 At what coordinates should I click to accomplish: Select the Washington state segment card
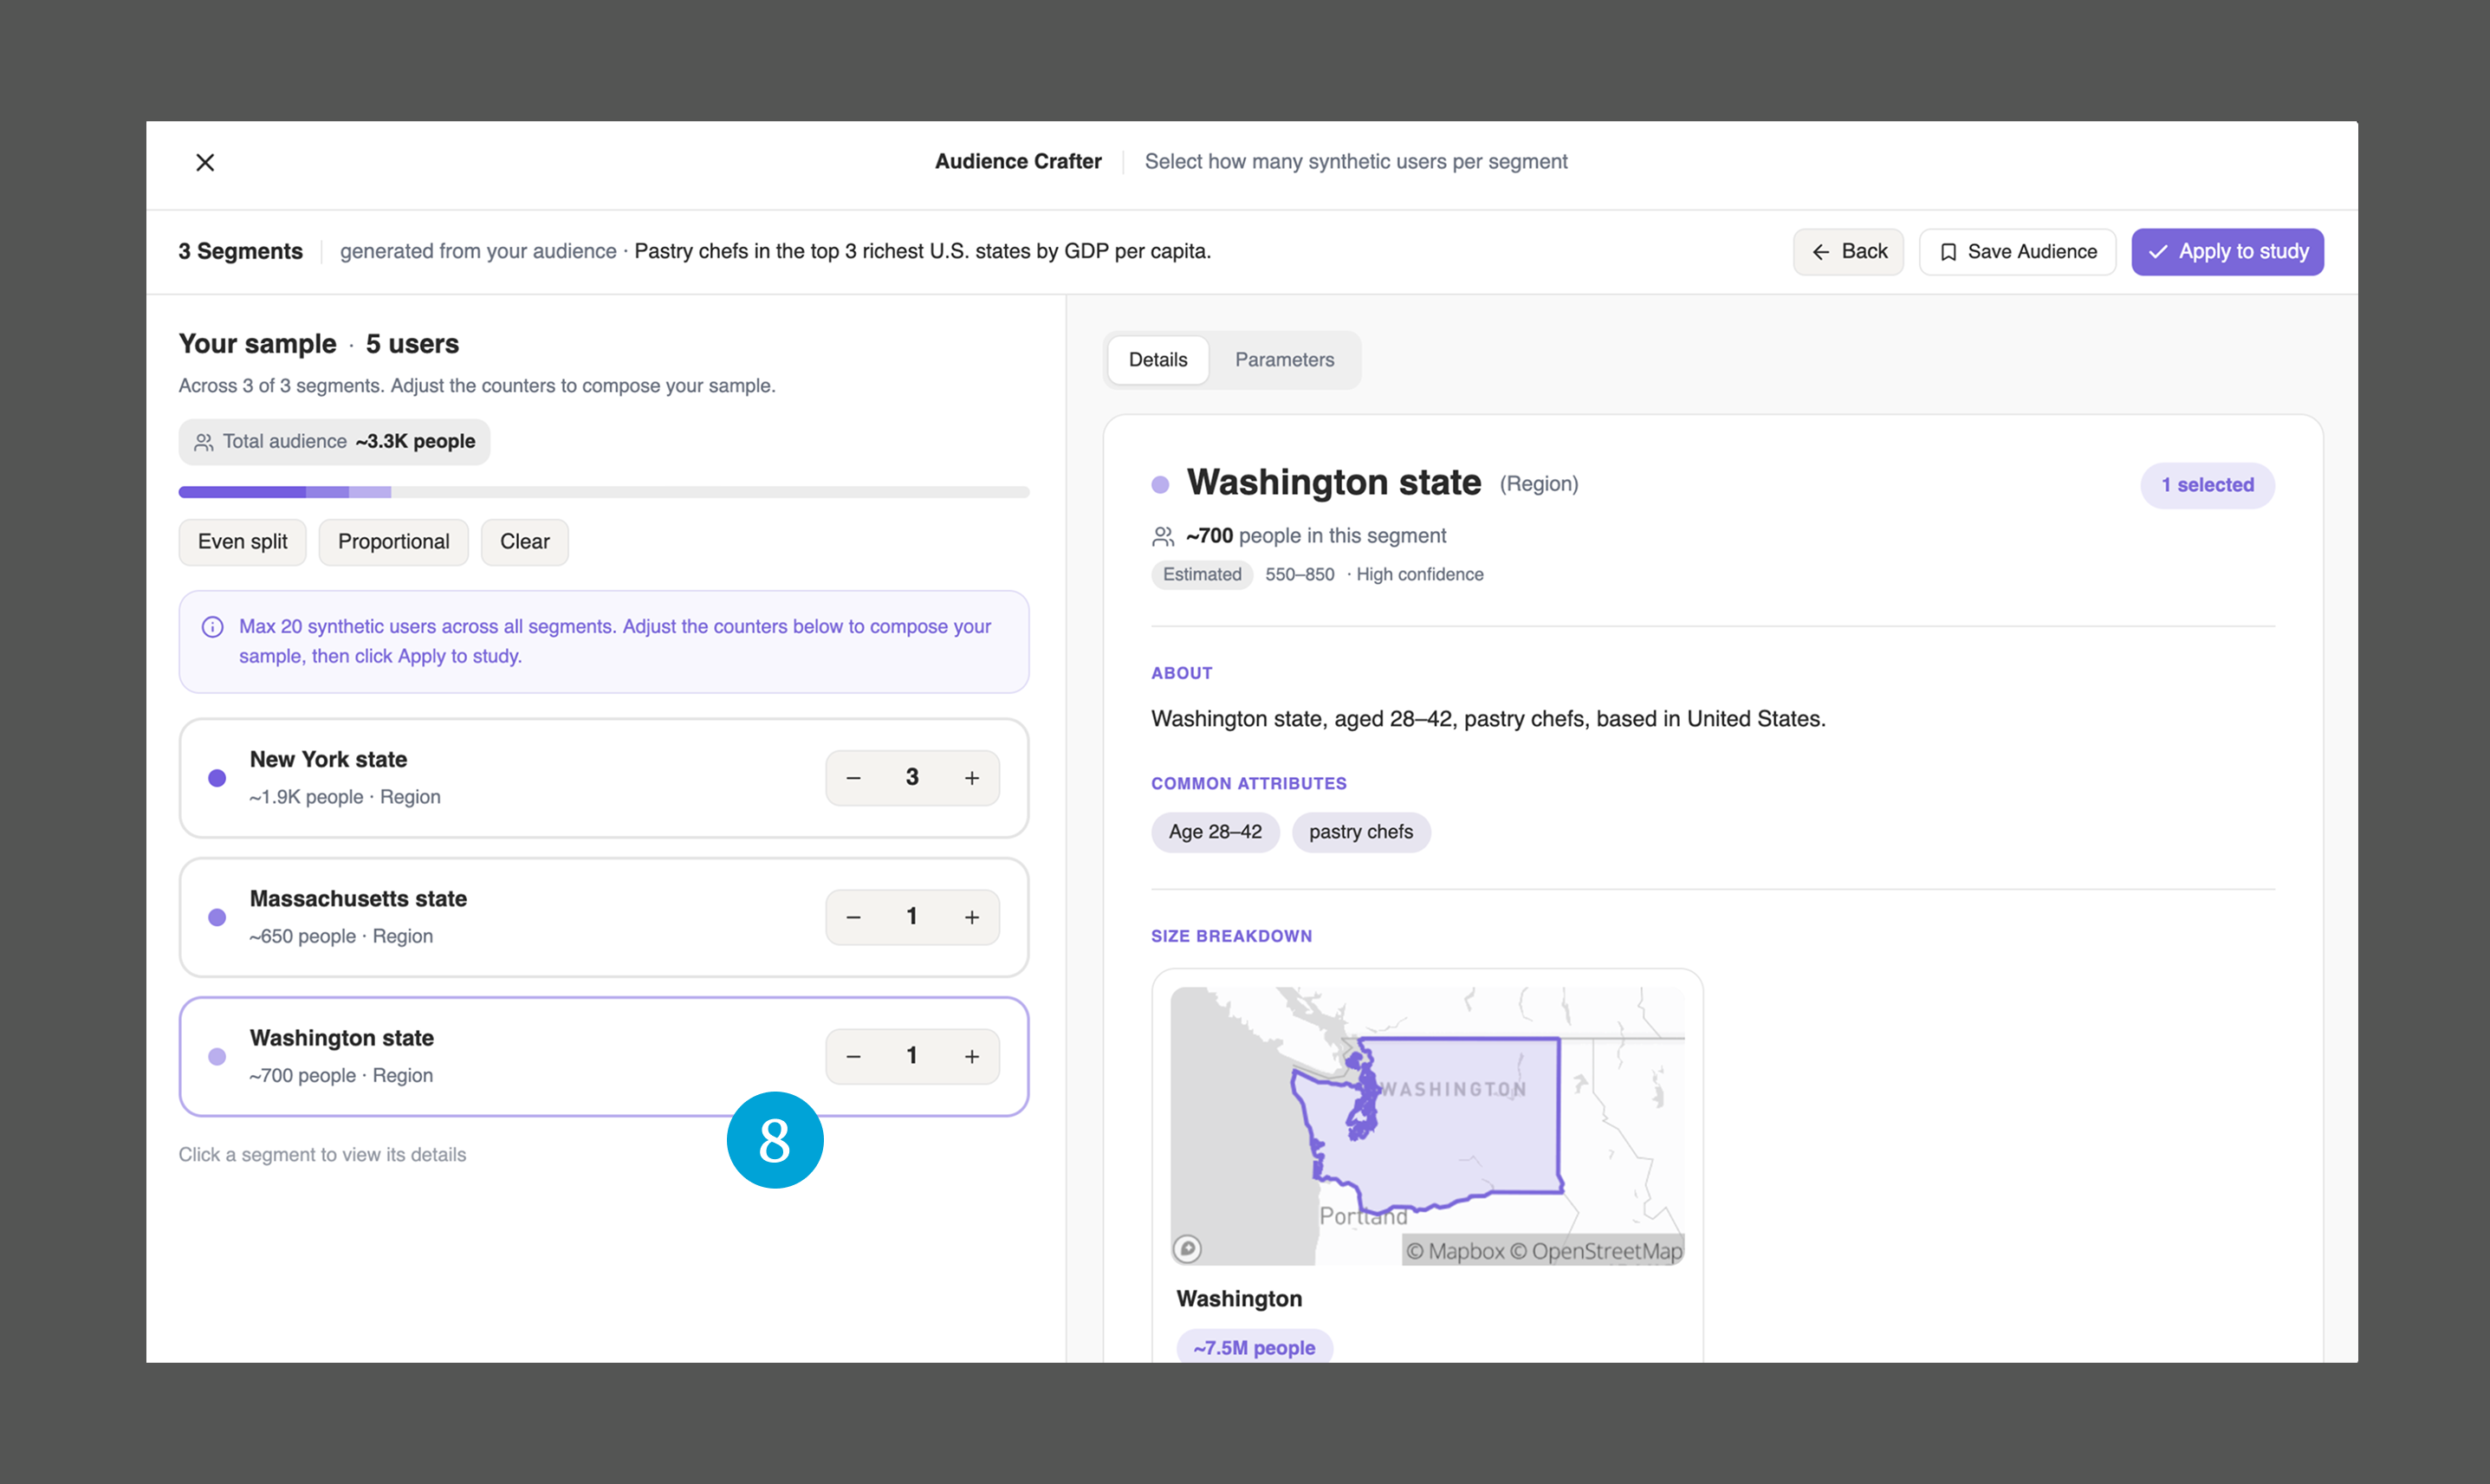click(604, 1056)
